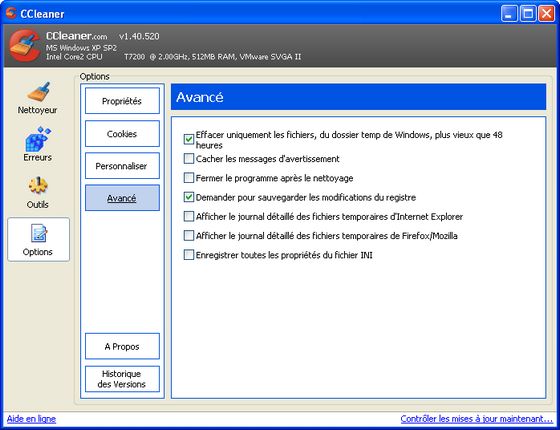Minimize the CCleaner window
The image size is (560, 430).
(x=509, y=14)
